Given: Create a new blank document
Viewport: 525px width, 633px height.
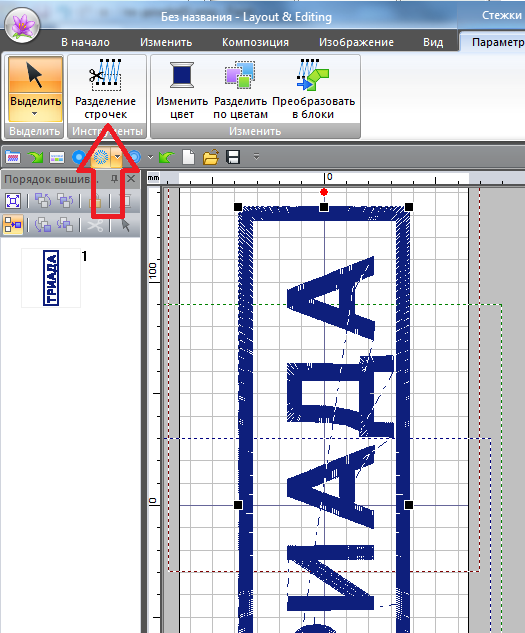Looking at the screenshot, I should (188, 157).
